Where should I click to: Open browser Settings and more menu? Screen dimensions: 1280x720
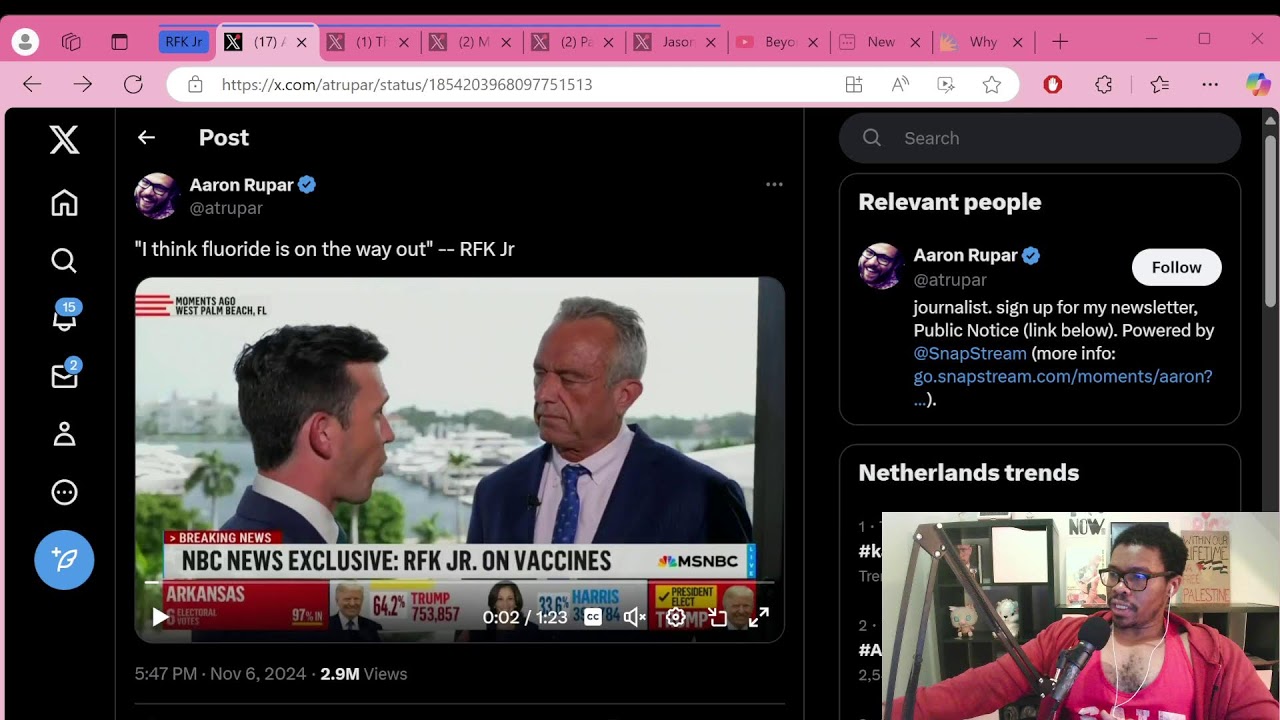click(x=1210, y=85)
